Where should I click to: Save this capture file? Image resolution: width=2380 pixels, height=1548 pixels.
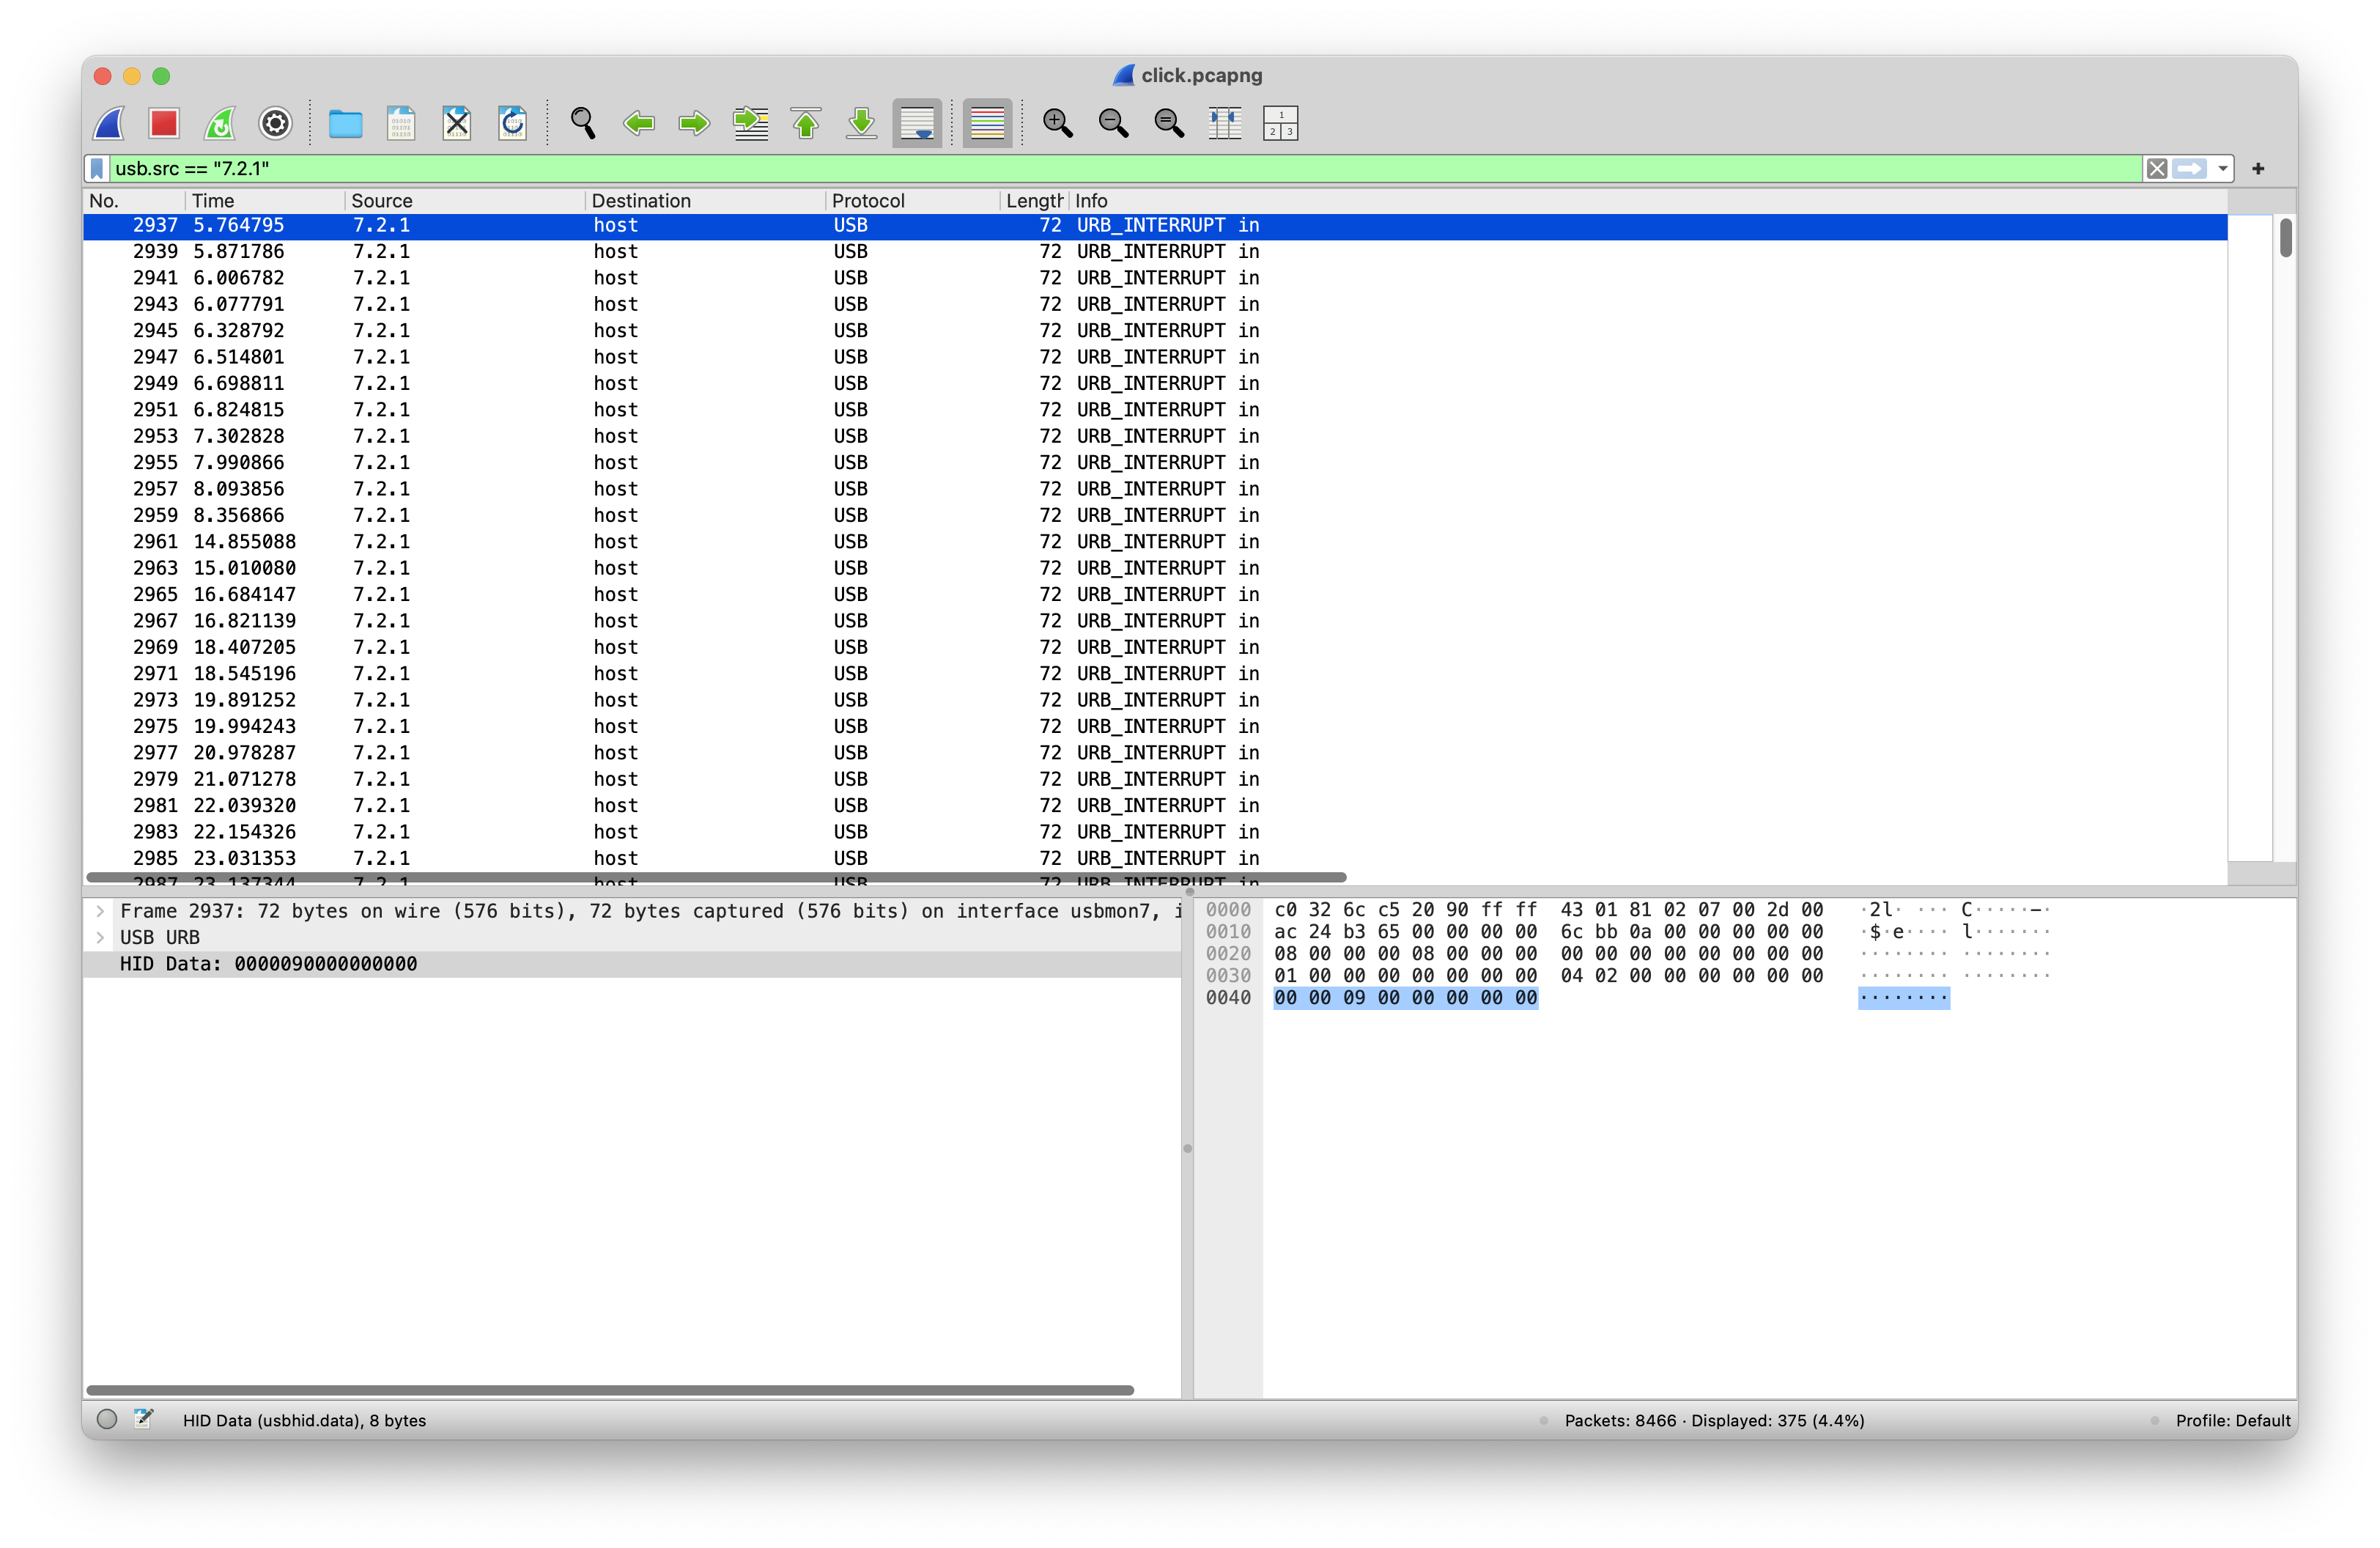tap(401, 123)
